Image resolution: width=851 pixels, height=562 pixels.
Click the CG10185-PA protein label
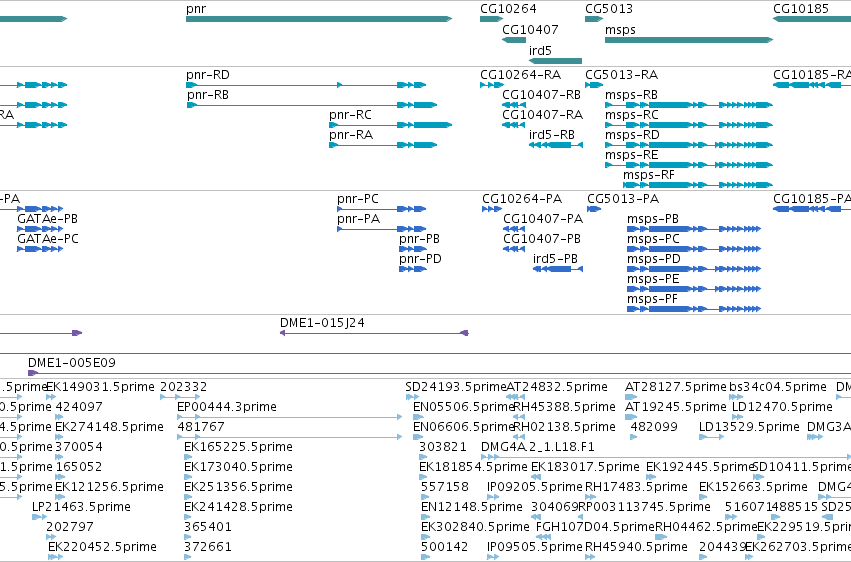point(812,199)
